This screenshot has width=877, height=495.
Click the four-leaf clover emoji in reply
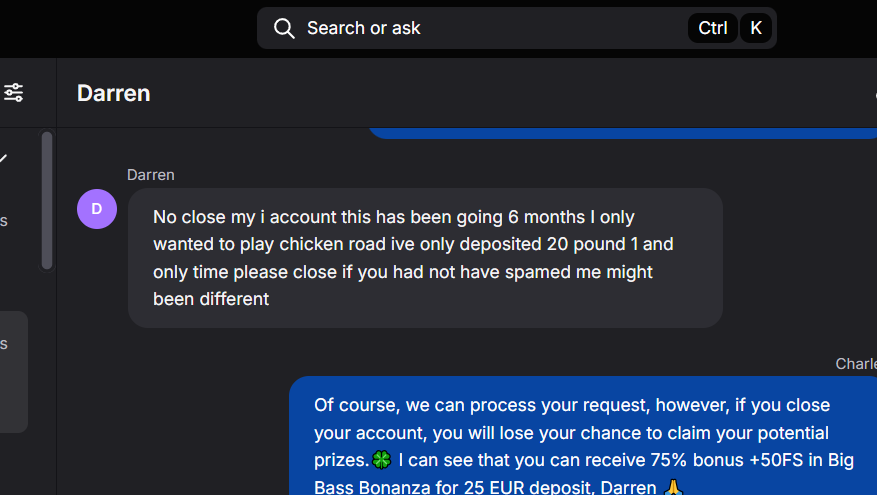coord(381,461)
